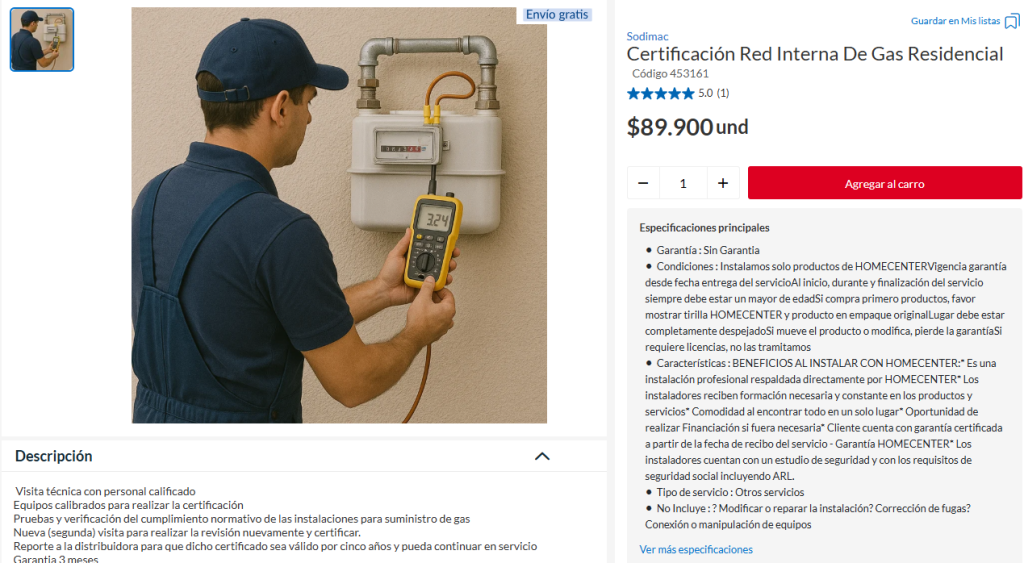
Task: Decrease quantity with the minus icon
Action: point(643,183)
